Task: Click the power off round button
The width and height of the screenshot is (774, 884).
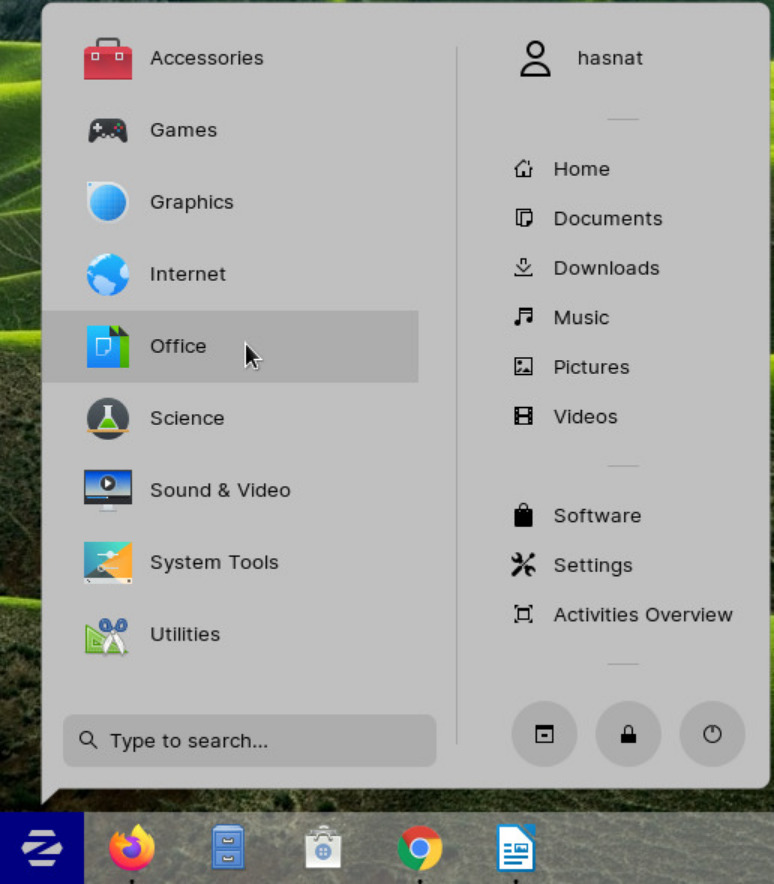Action: pyautogui.click(x=712, y=734)
